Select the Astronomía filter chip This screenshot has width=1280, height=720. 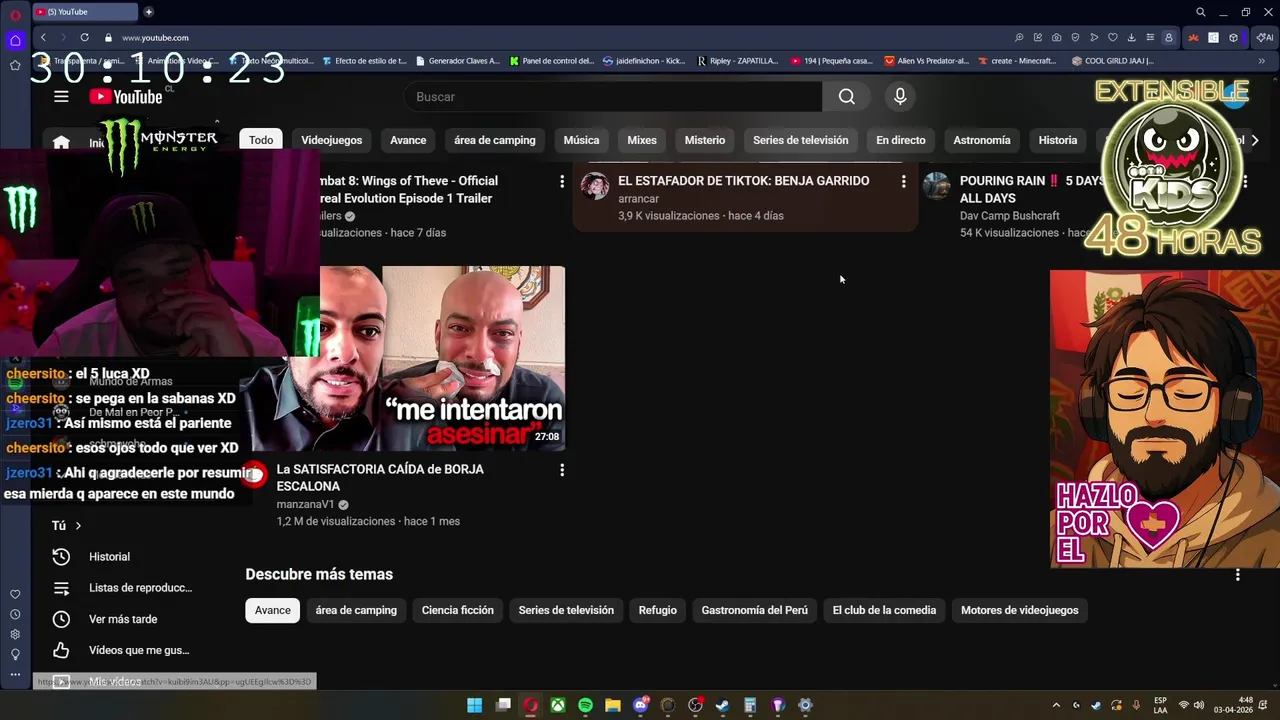[982, 140]
